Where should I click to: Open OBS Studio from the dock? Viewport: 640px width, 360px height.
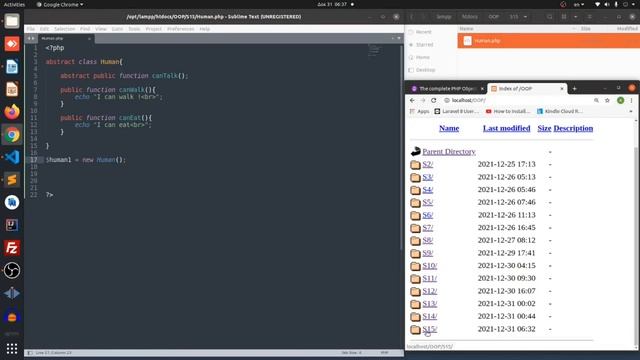(12, 270)
